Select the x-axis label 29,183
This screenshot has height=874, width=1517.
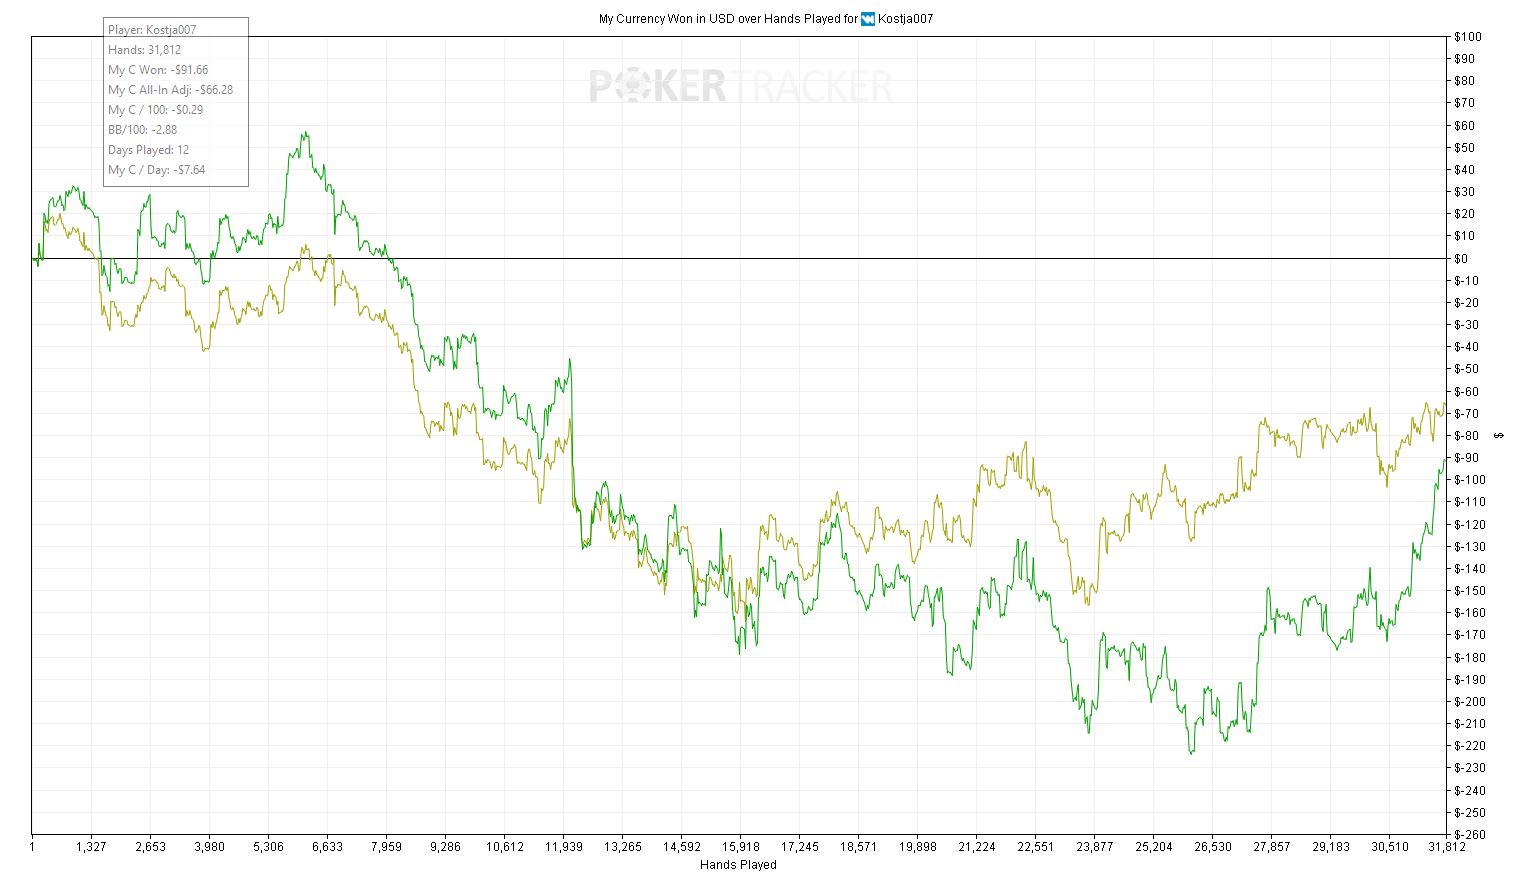1330,847
